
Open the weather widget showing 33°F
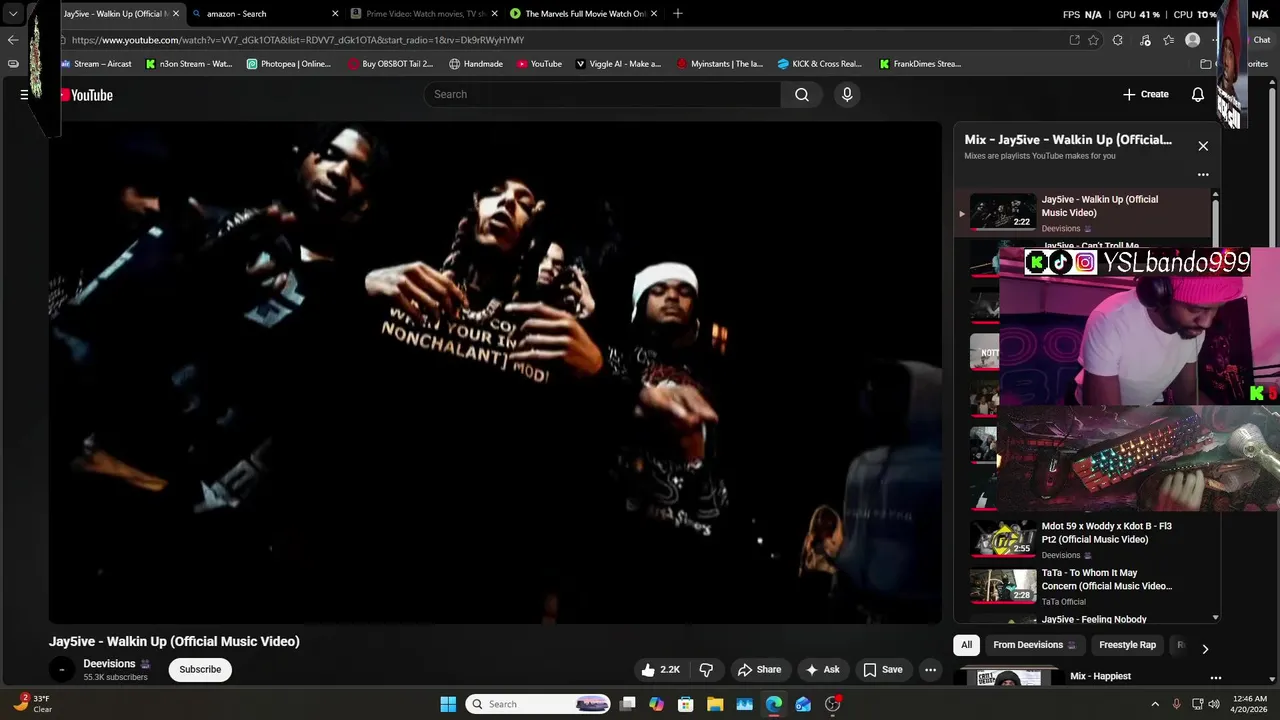32,704
